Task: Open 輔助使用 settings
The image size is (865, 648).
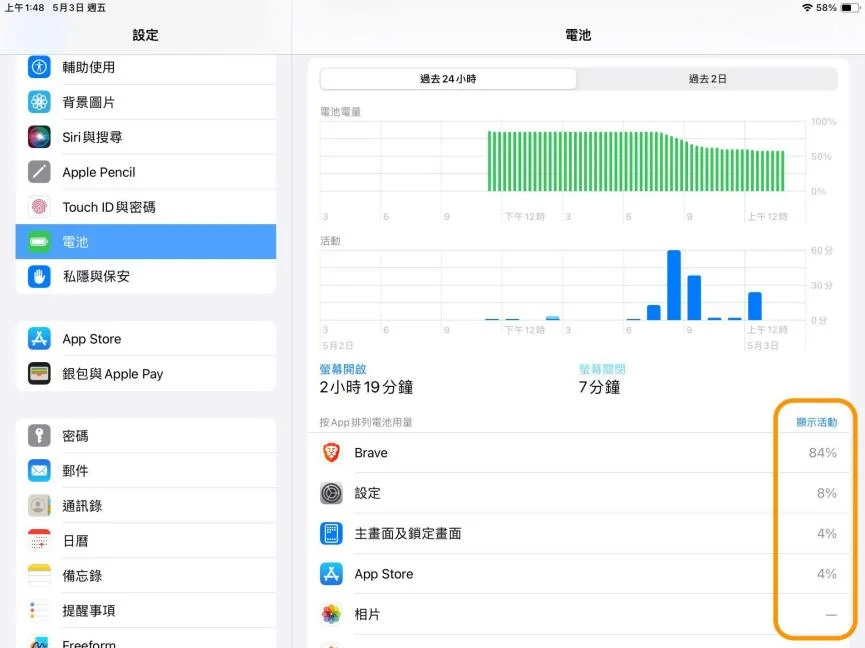Action: 146,67
